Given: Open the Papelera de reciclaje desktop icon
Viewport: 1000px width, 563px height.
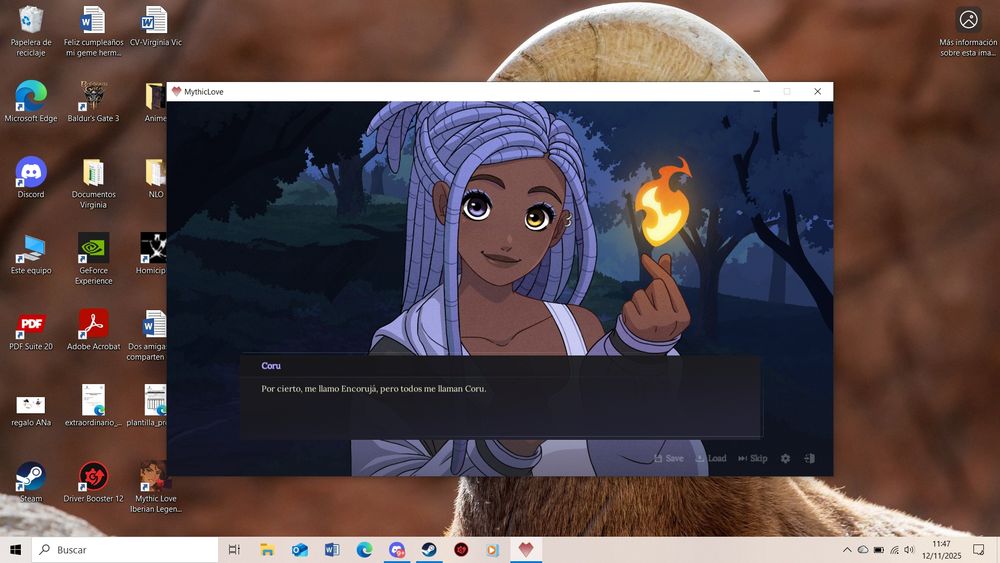Looking at the screenshot, I should point(31,31).
